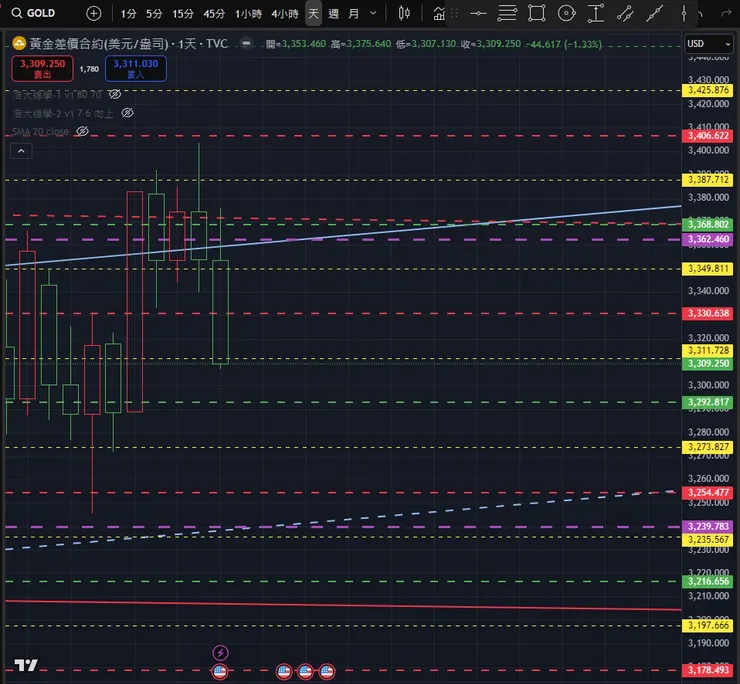The image size is (740, 684).
Task: Select the circle drawing tool
Action: click(566, 13)
